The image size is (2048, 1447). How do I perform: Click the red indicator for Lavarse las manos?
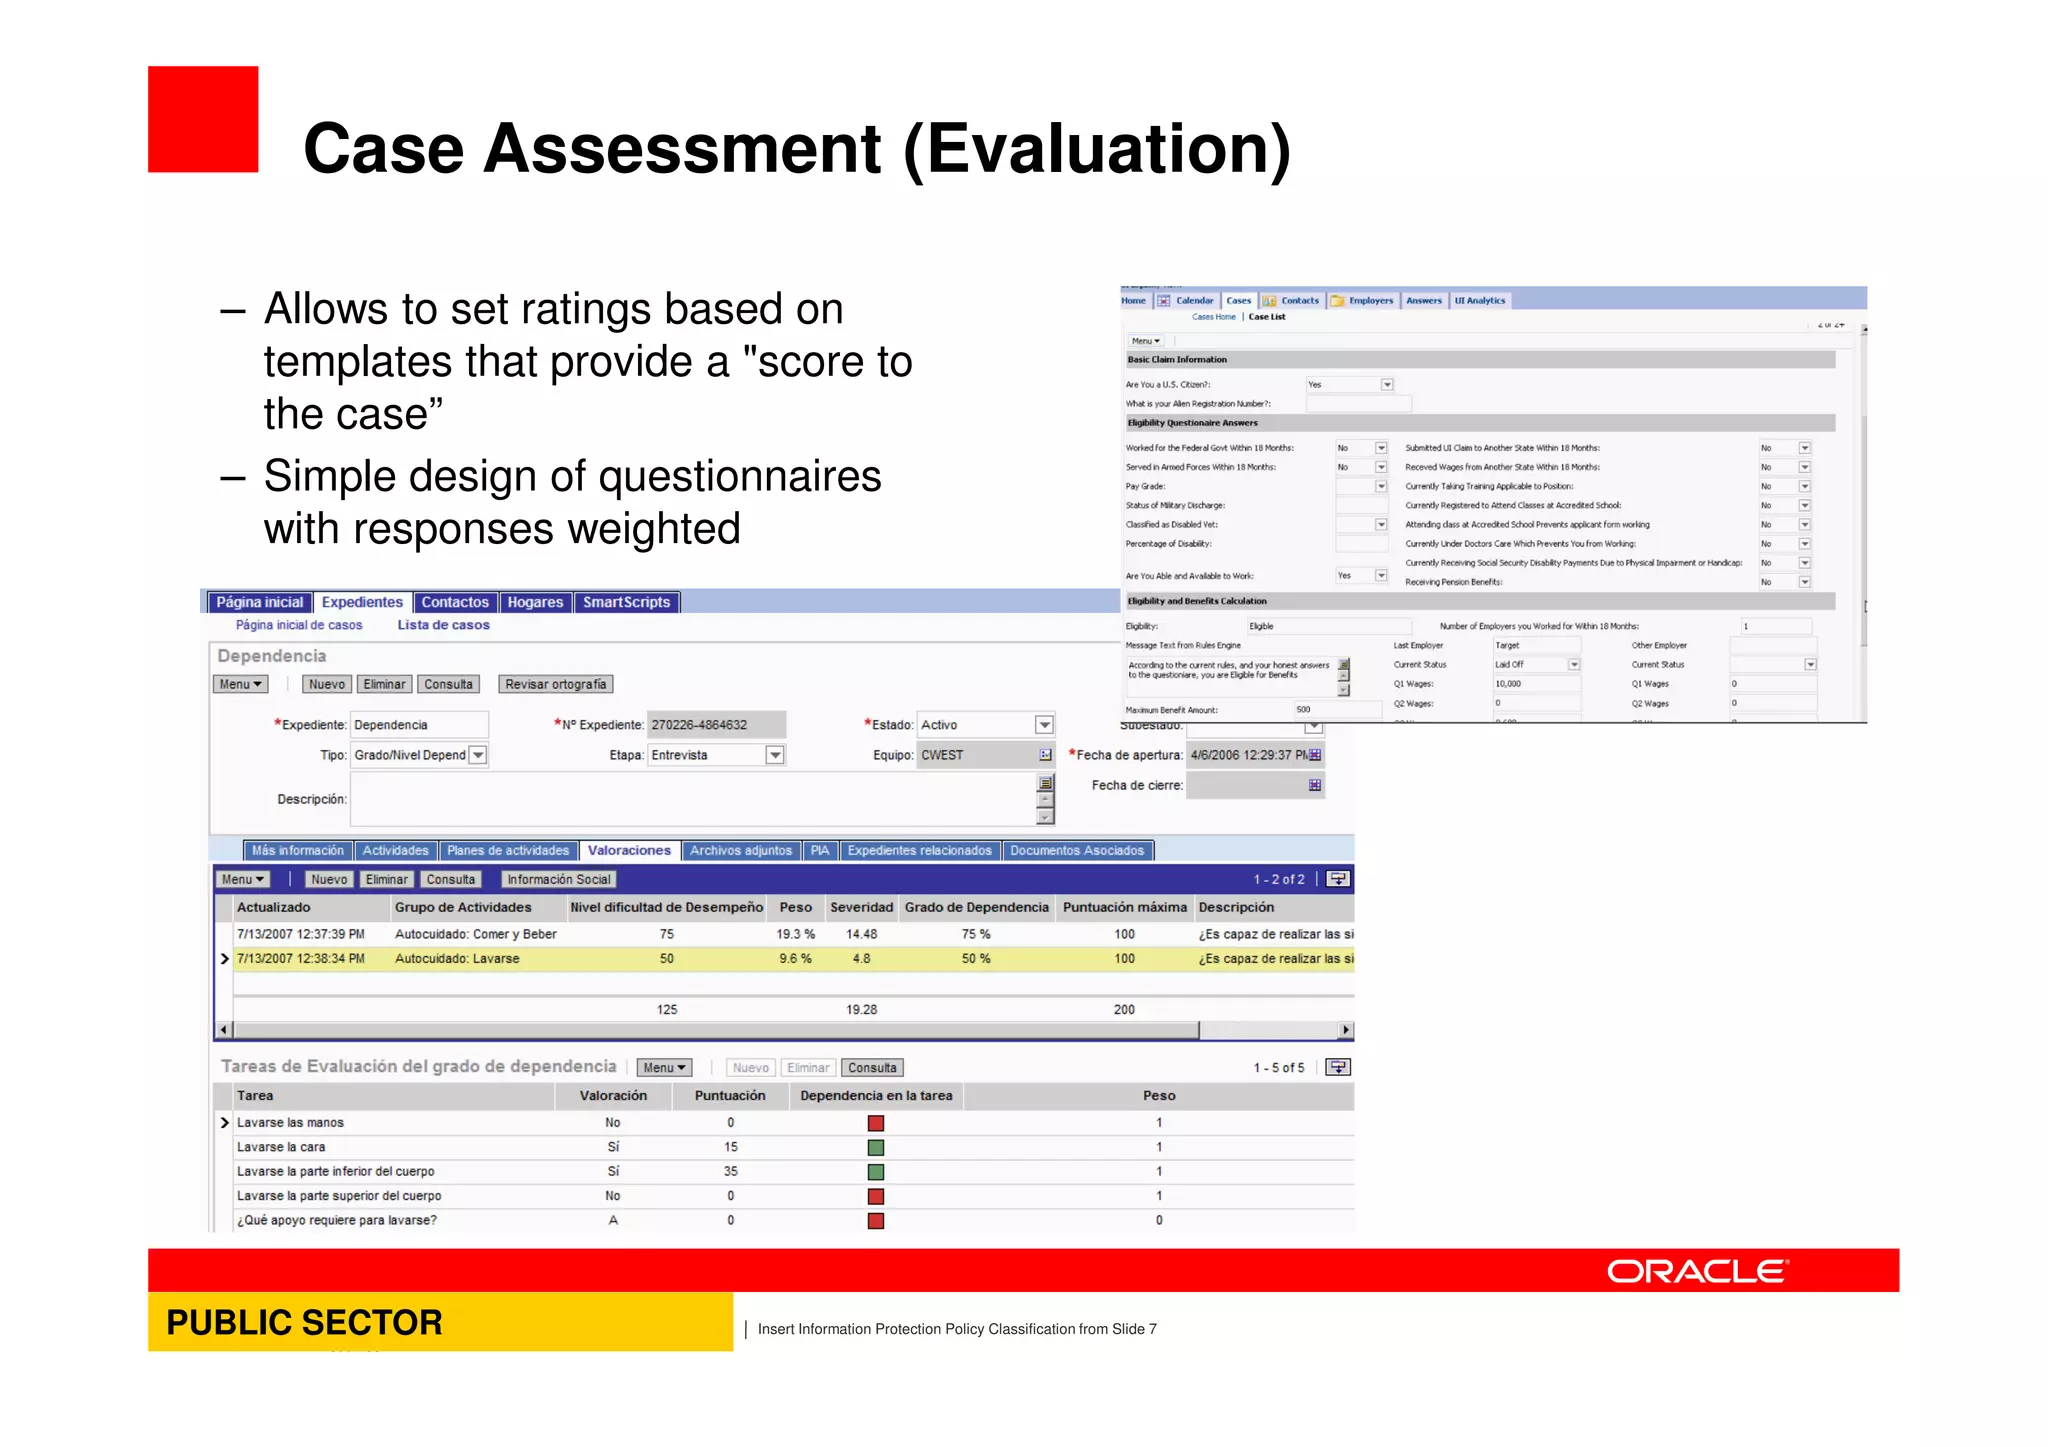point(876,1123)
